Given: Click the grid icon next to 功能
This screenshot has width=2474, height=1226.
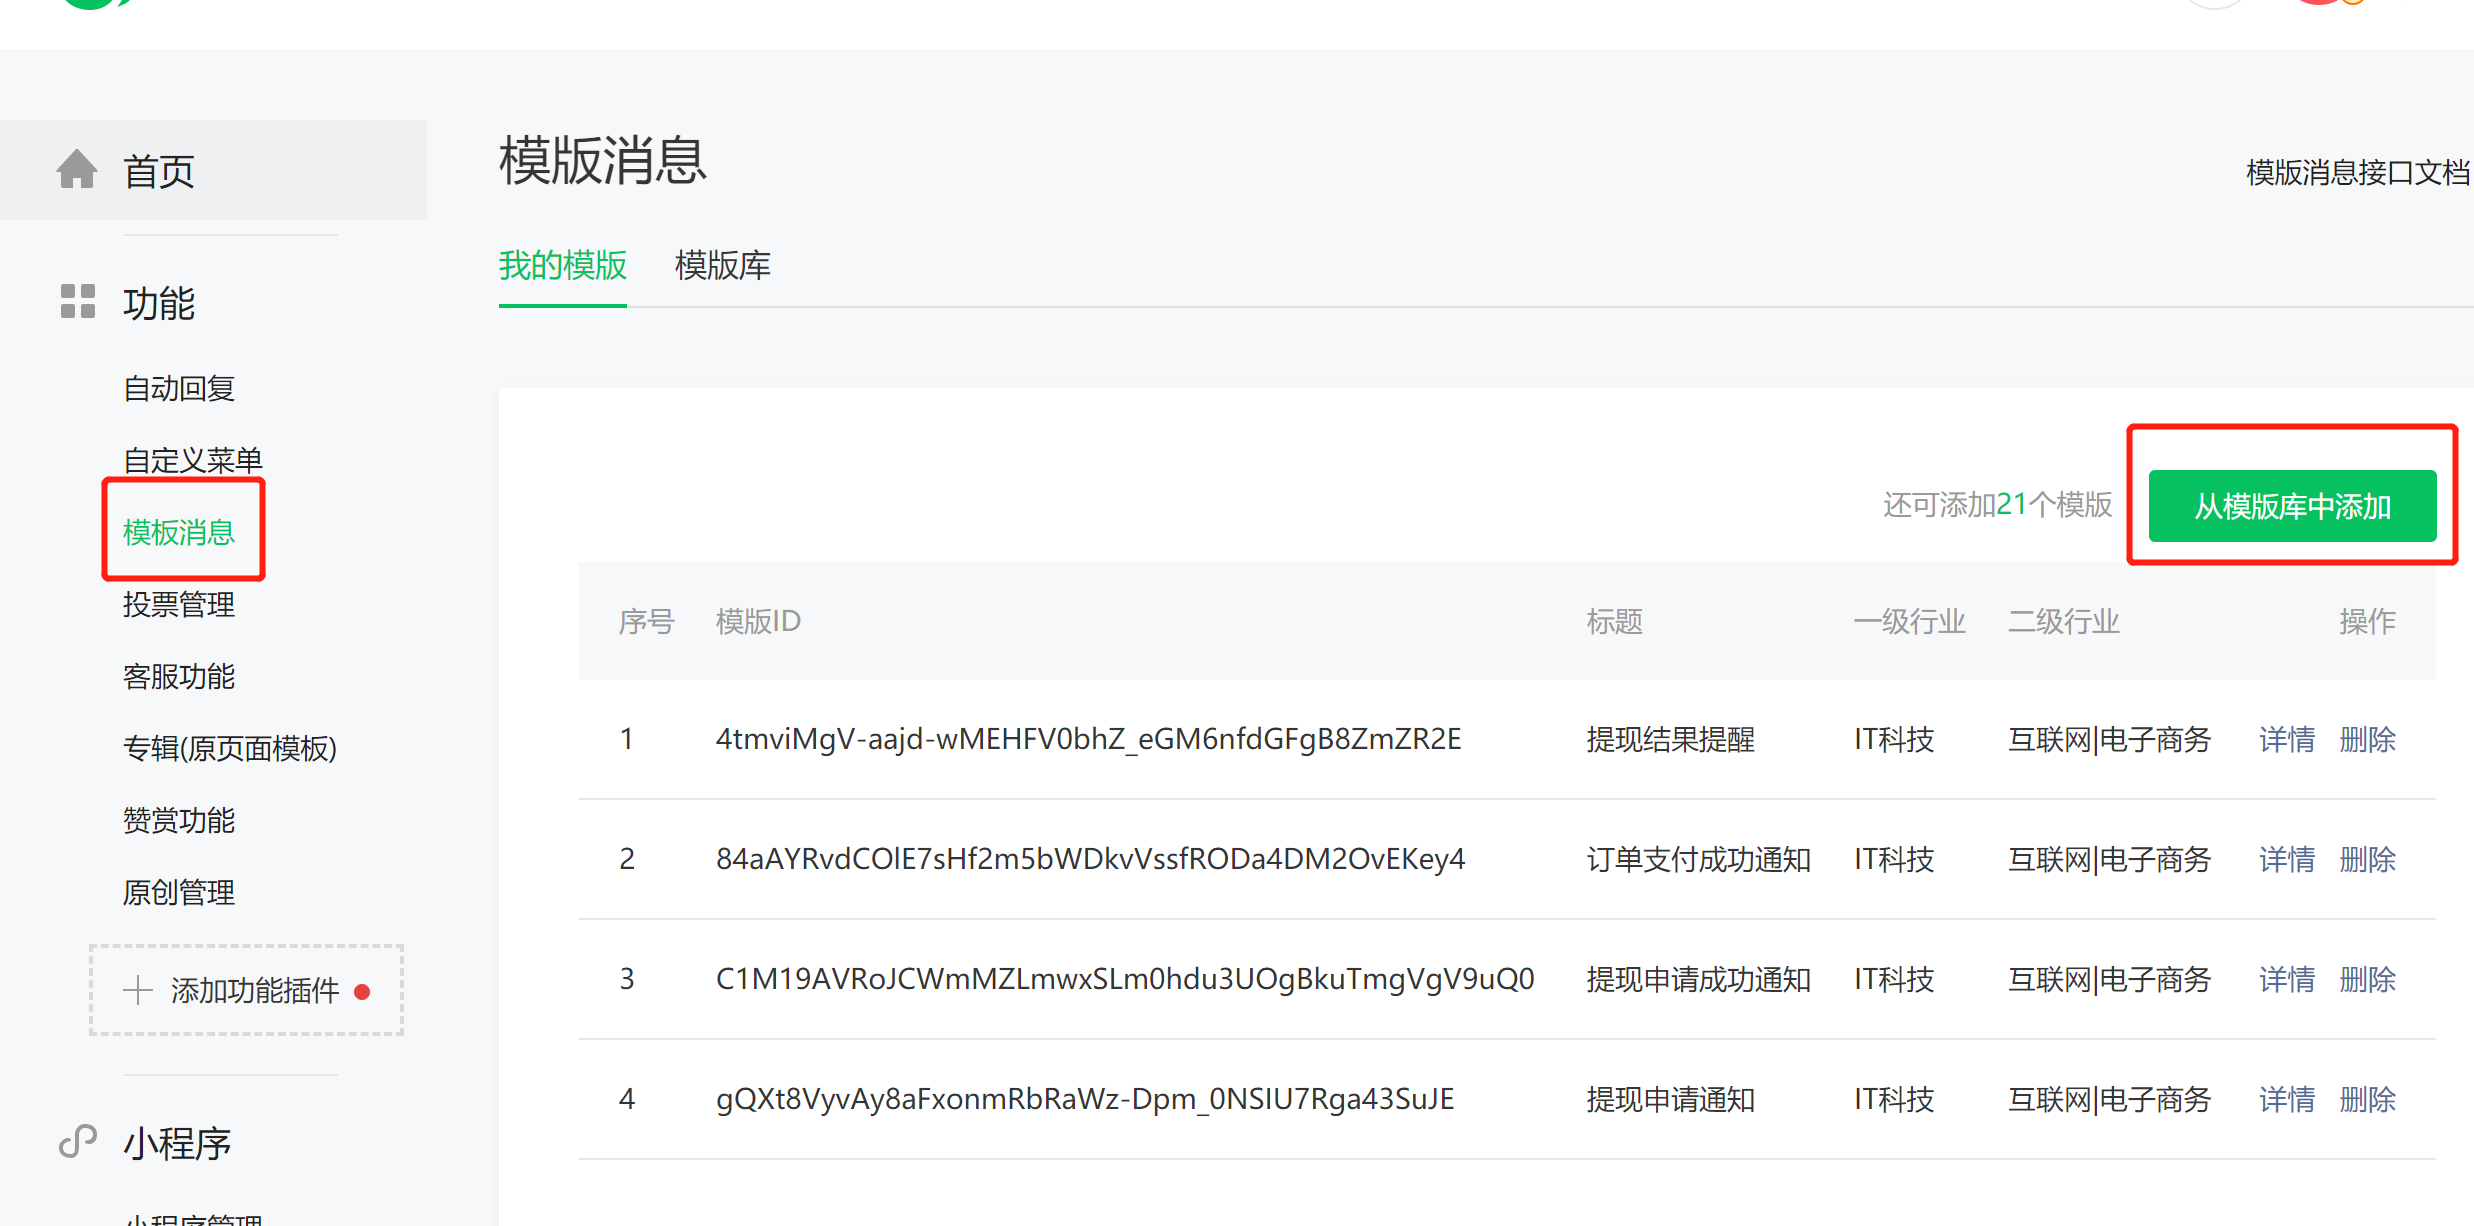Looking at the screenshot, I should tap(77, 301).
